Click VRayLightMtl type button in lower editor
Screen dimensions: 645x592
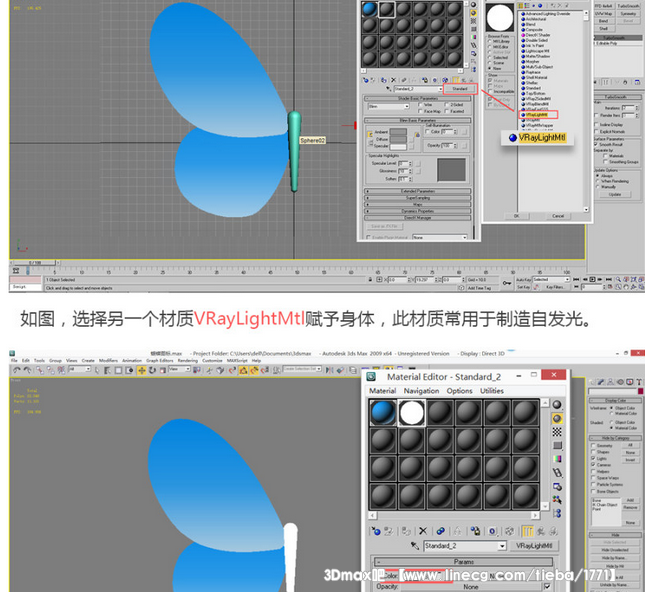coord(534,546)
